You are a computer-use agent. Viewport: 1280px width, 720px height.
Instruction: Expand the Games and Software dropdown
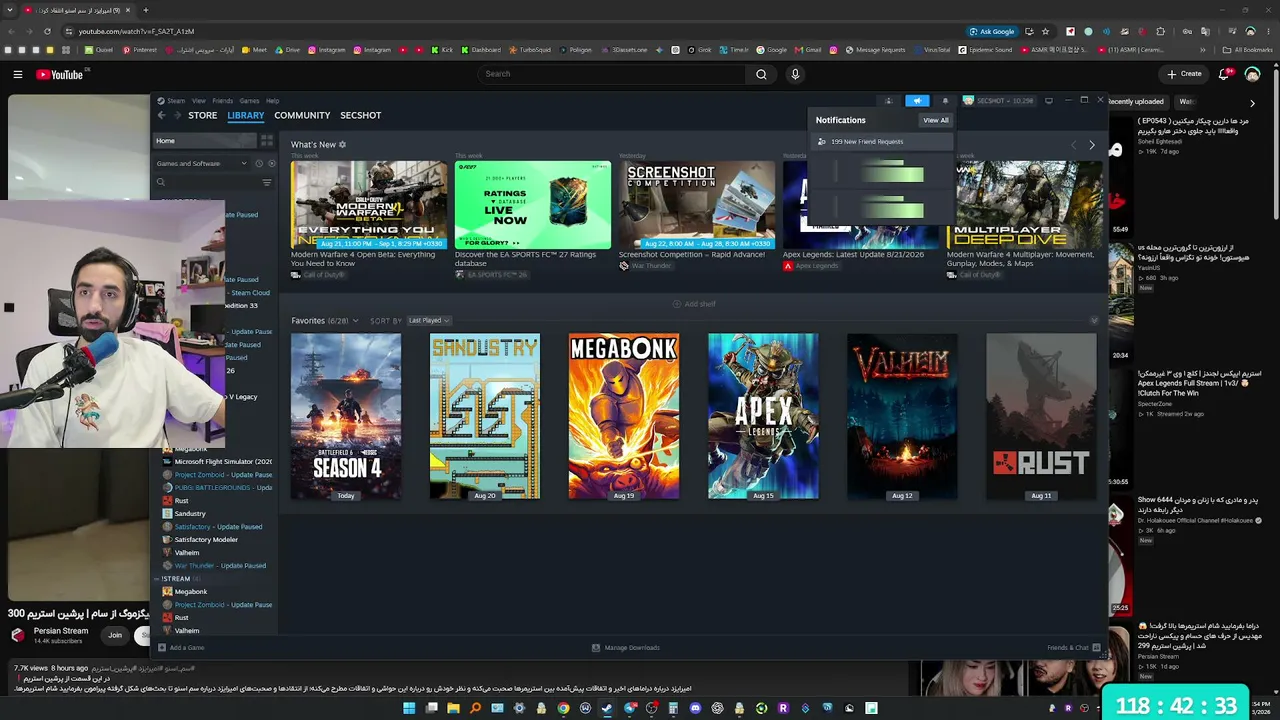click(x=201, y=163)
